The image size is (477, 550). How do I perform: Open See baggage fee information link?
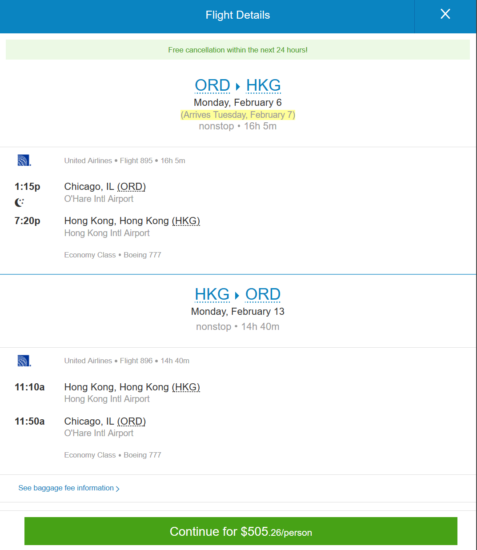pyautogui.click(x=66, y=488)
